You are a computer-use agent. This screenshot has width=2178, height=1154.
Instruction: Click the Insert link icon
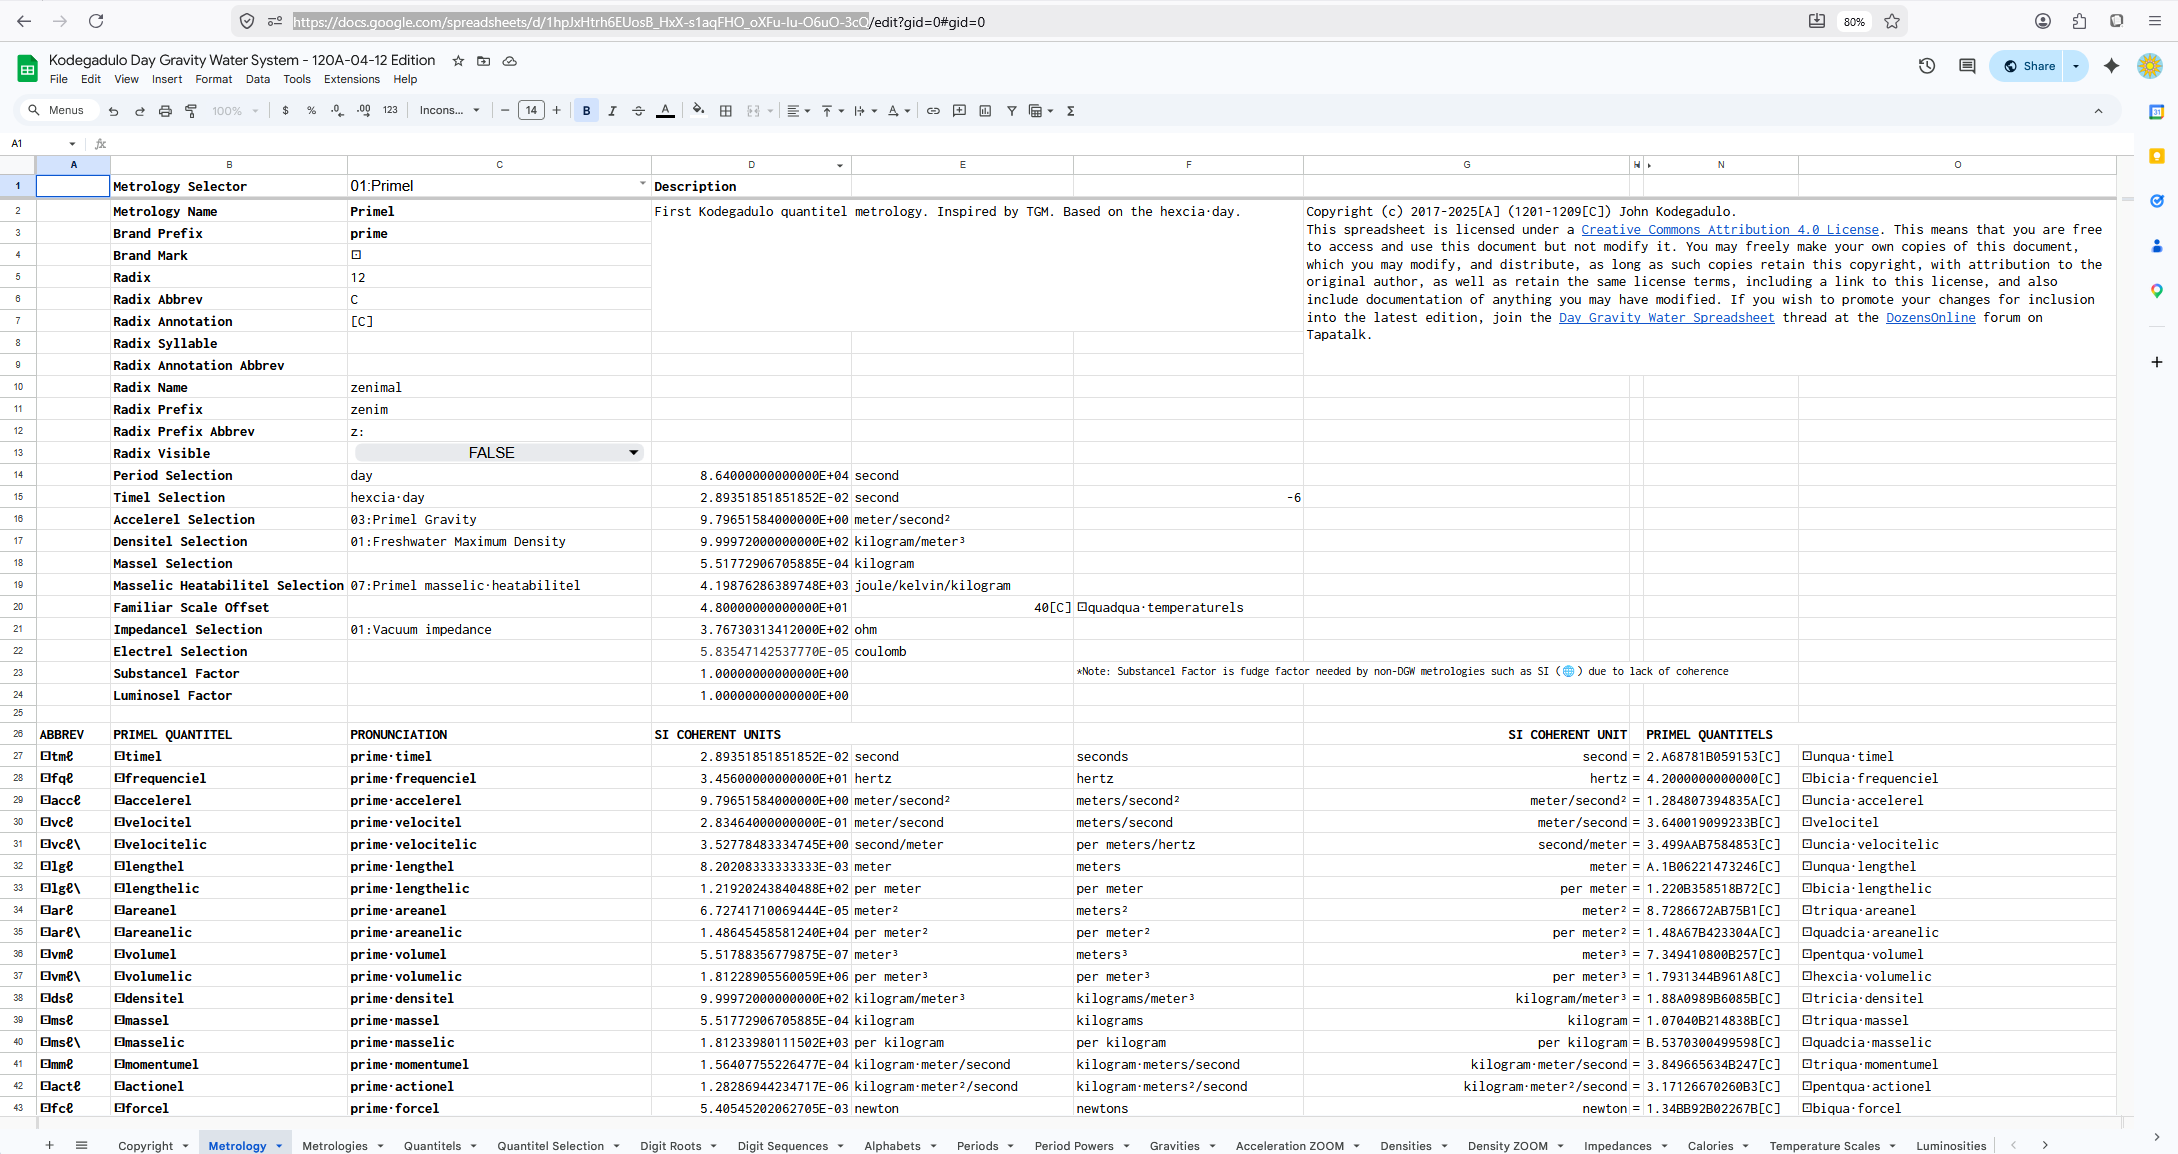[933, 111]
